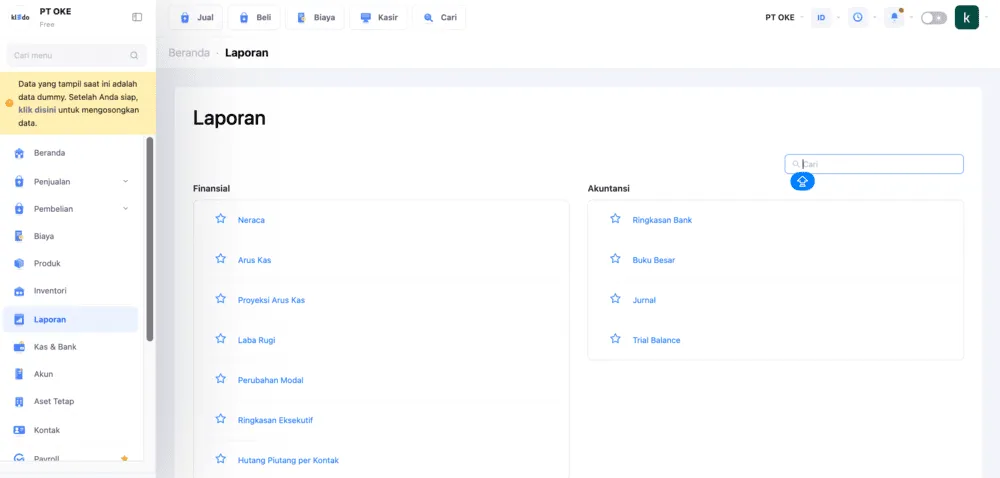Click the Biaya shortcut button
The height and width of the screenshot is (478, 1000).
click(315, 18)
